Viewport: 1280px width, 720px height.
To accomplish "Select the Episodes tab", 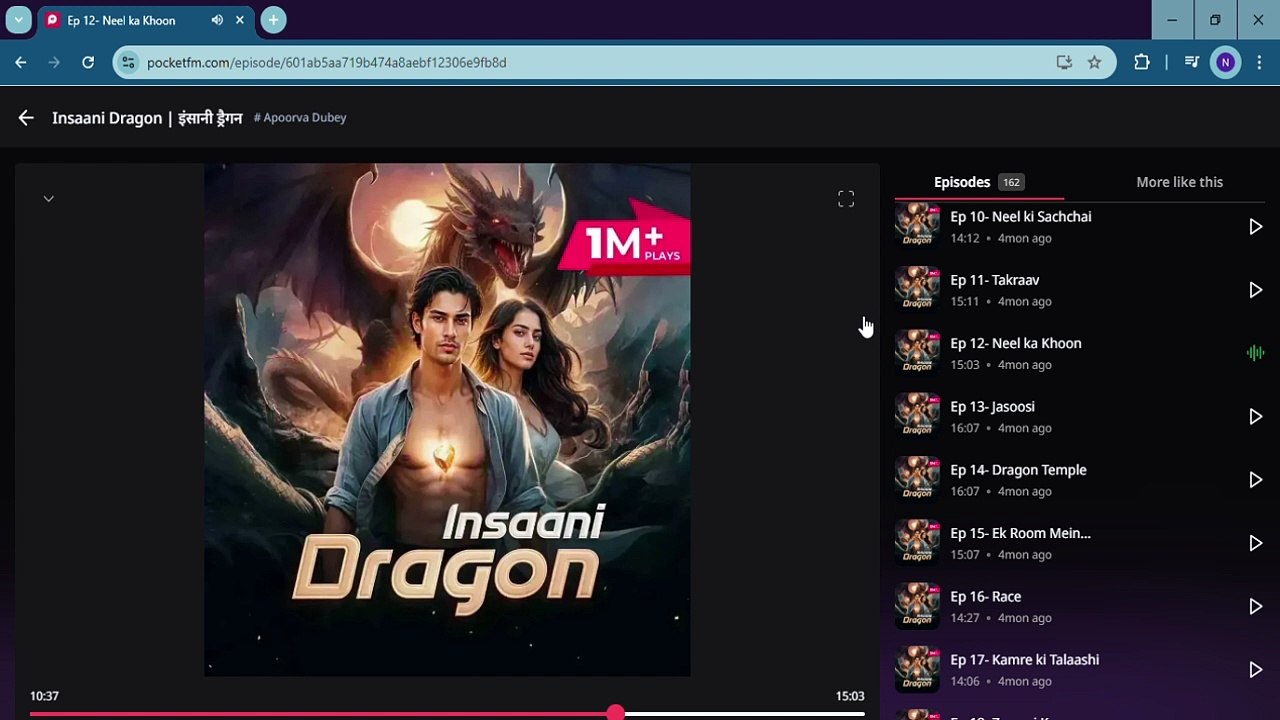I will coord(962,182).
